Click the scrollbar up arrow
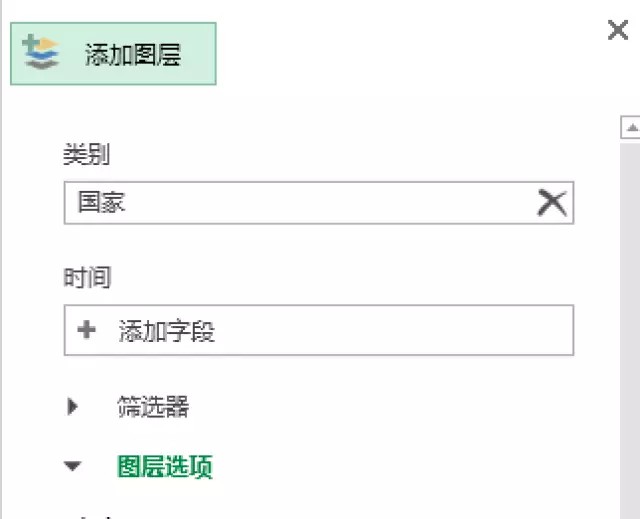 point(630,127)
